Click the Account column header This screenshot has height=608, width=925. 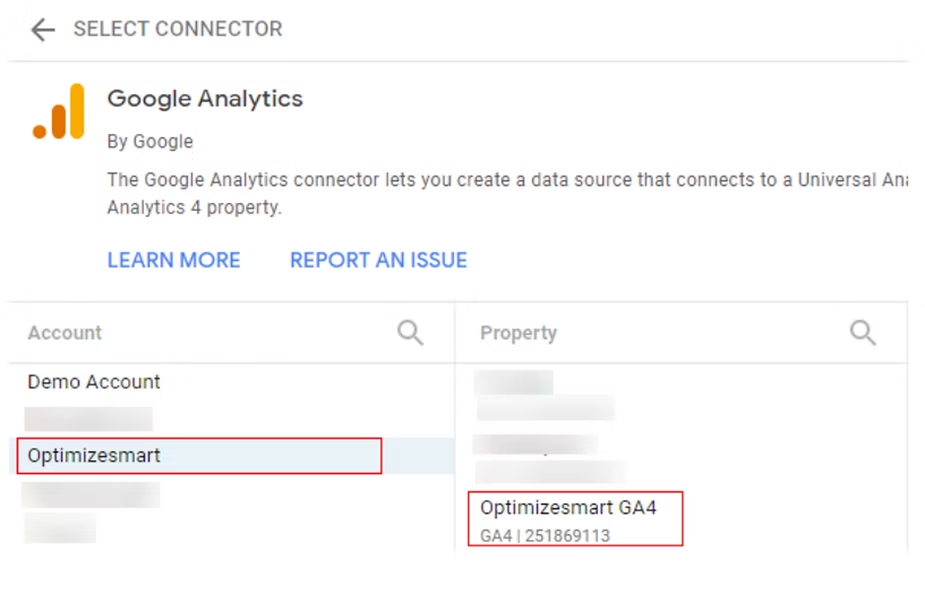point(65,333)
